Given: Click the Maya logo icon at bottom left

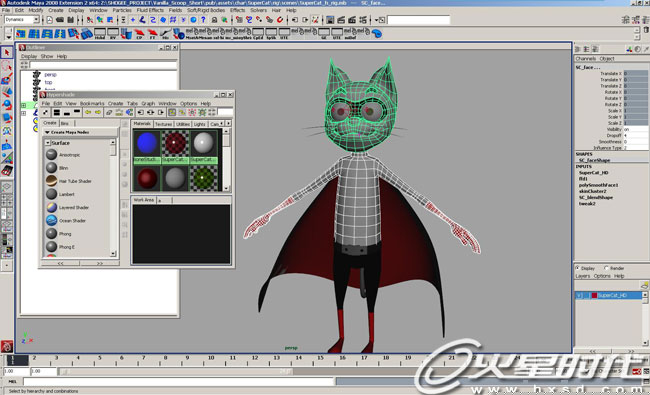Looking at the screenshot, I should (x=7, y=346).
